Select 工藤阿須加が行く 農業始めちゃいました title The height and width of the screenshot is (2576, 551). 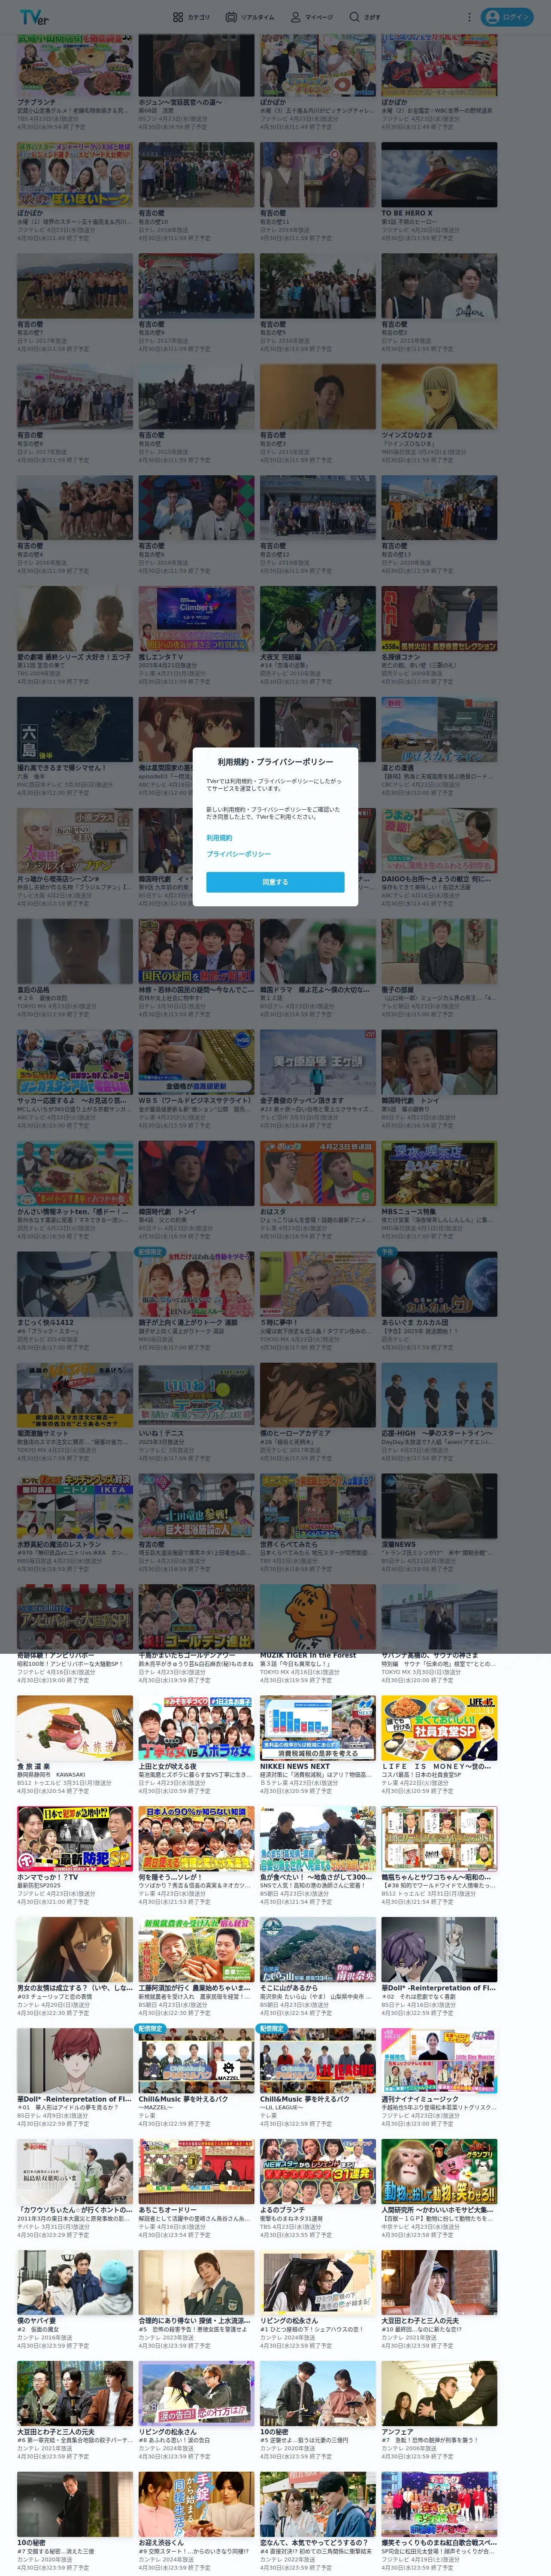194,1988
